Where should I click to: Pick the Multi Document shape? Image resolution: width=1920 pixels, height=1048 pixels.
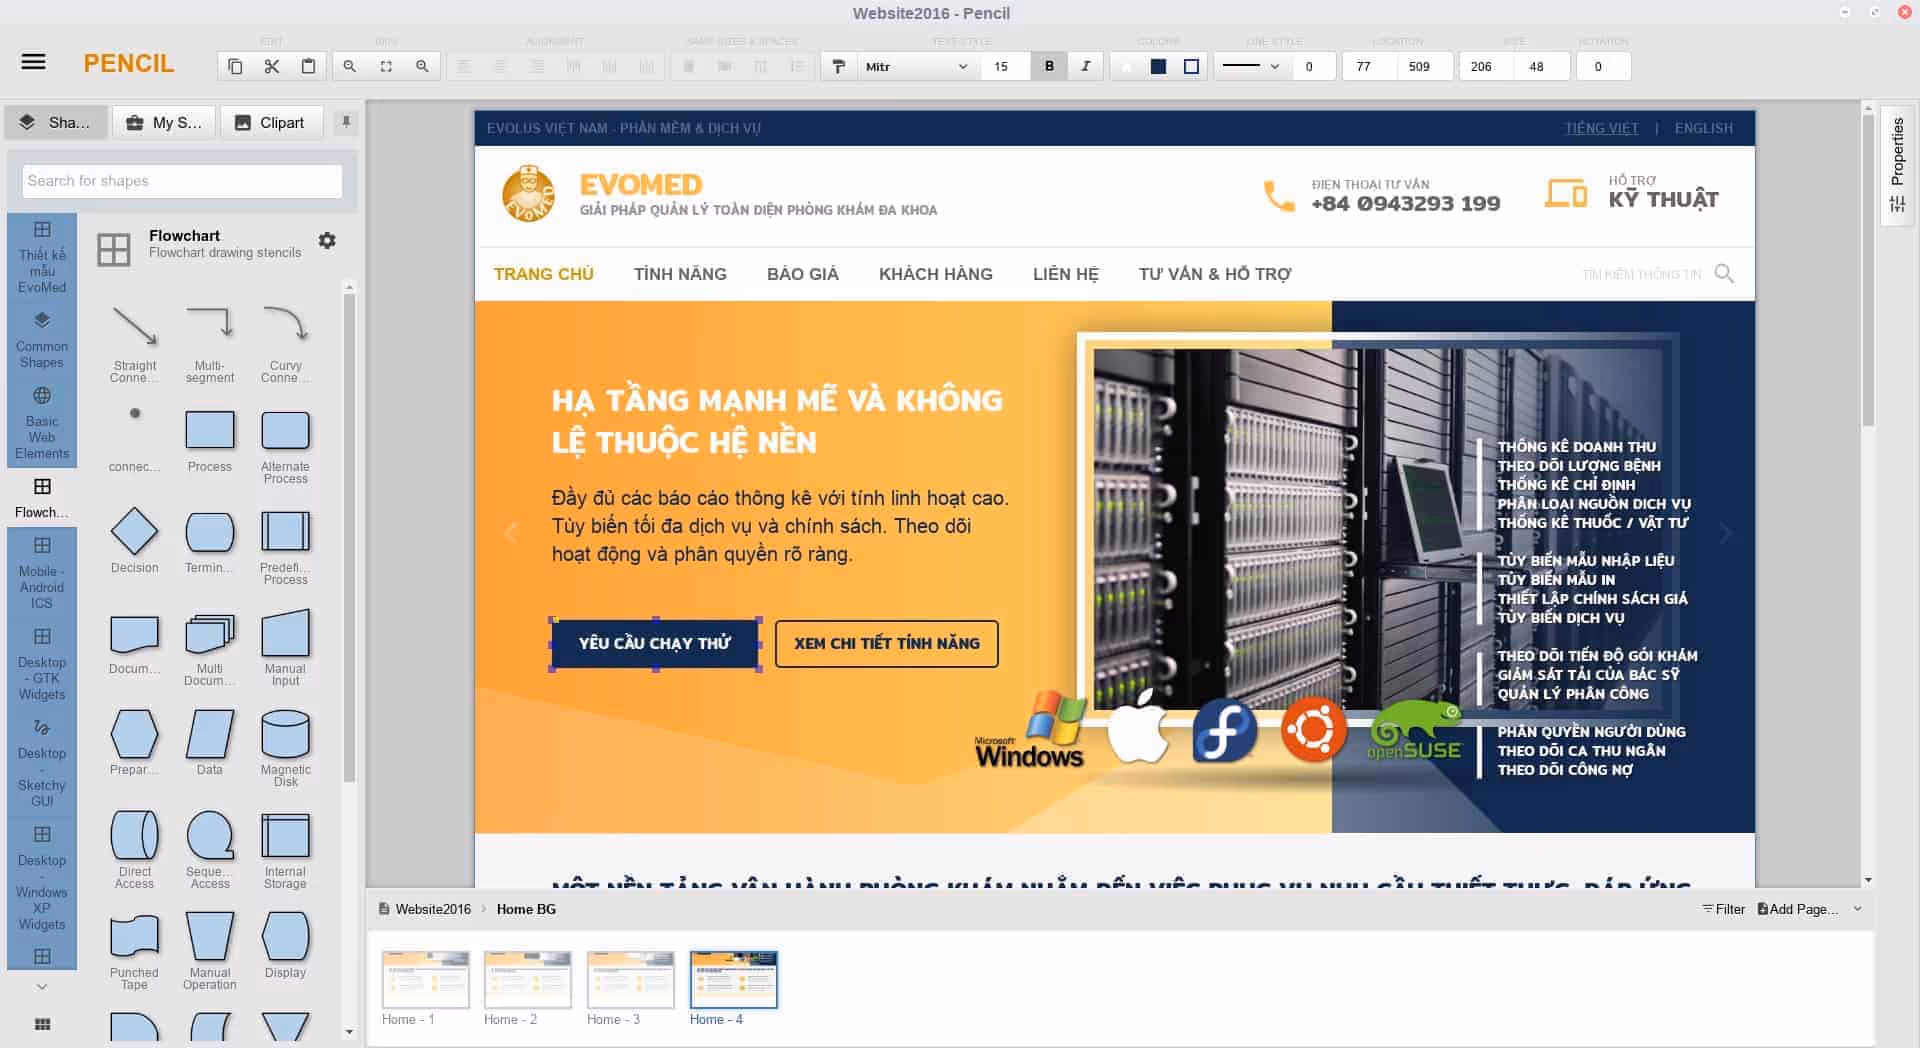pyautogui.click(x=210, y=648)
